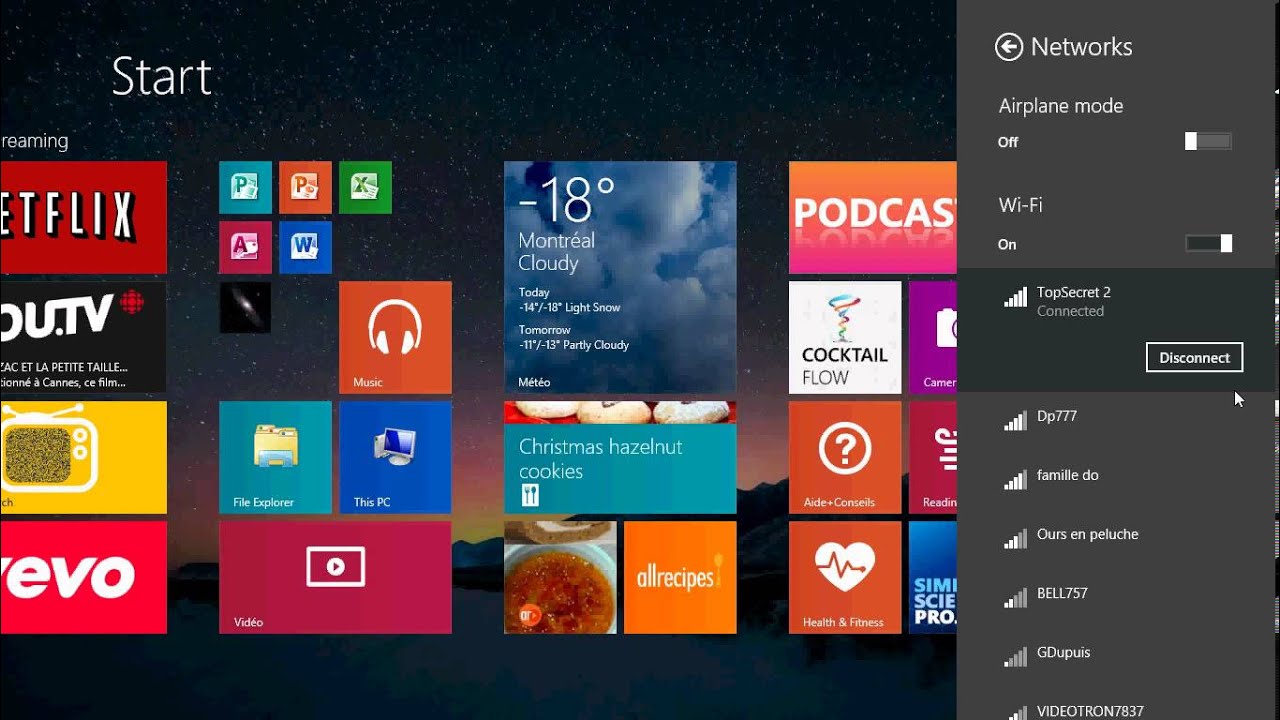The image size is (1280, 720).
Task: Open the Music app tile
Action: [x=395, y=337]
